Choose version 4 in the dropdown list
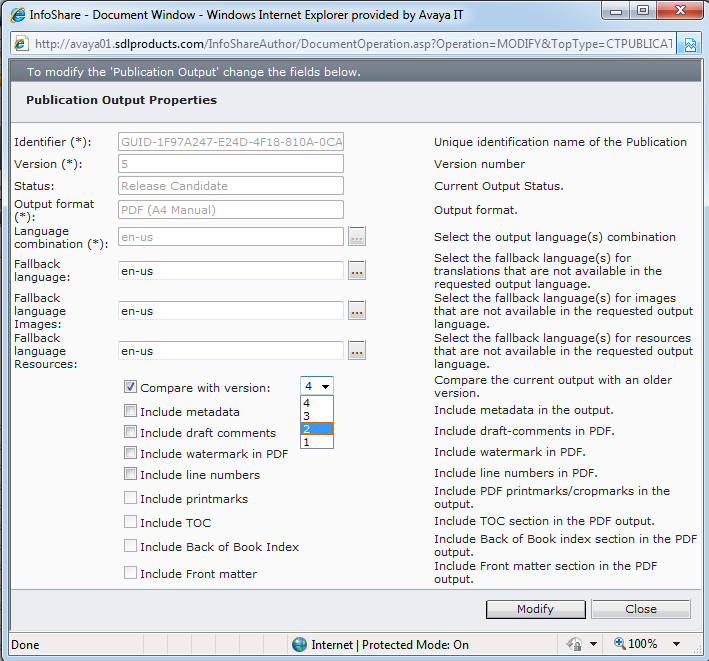Image resolution: width=709 pixels, height=661 pixels. (x=317, y=403)
